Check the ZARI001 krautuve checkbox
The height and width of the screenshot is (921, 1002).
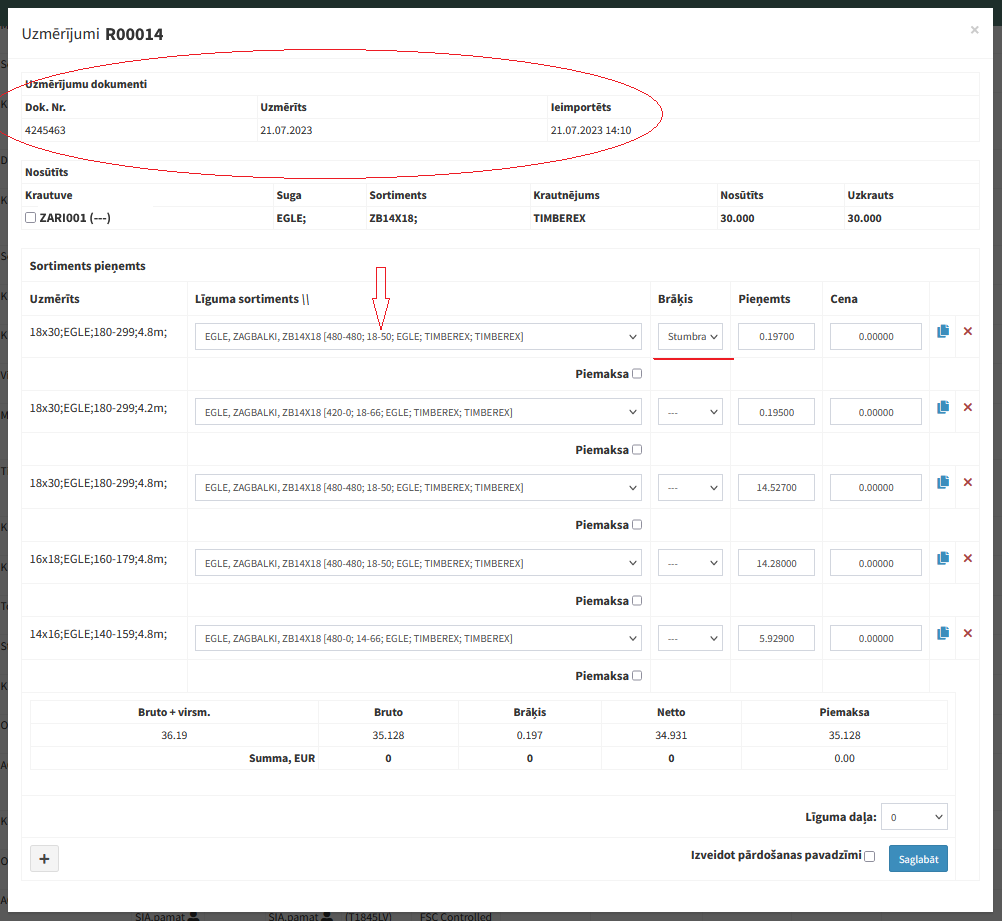point(31,218)
